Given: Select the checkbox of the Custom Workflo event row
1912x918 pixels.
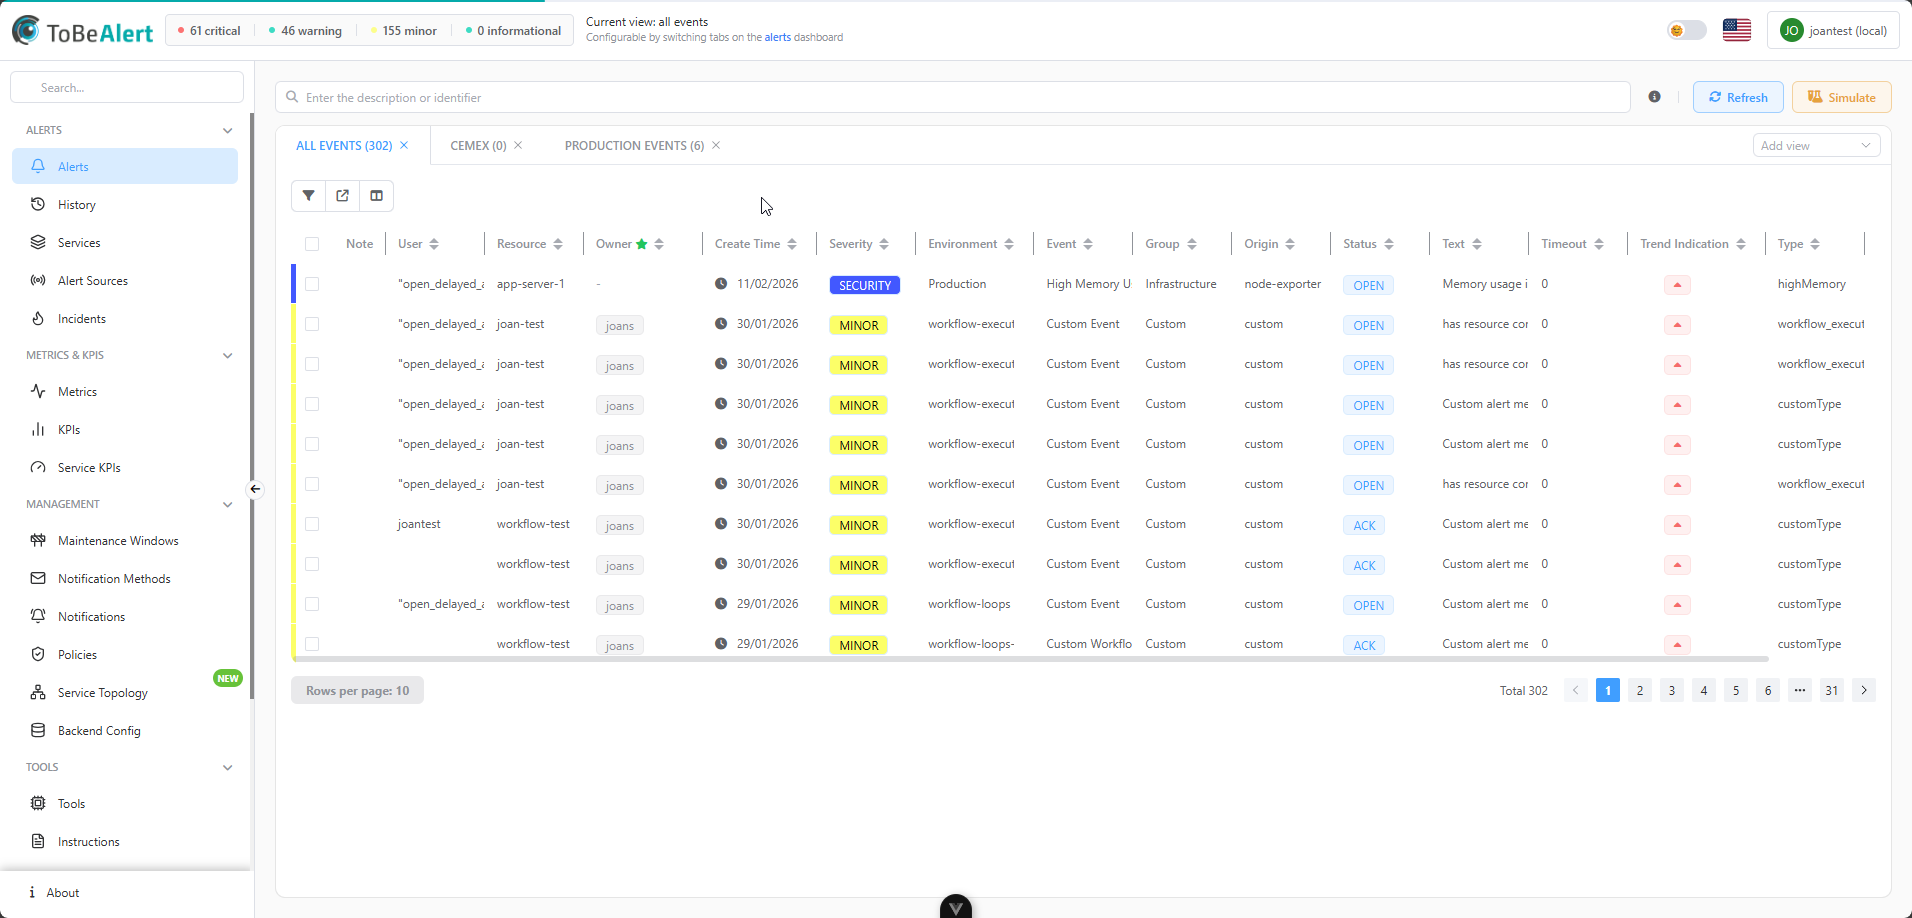Looking at the screenshot, I should pyautogui.click(x=312, y=644).
